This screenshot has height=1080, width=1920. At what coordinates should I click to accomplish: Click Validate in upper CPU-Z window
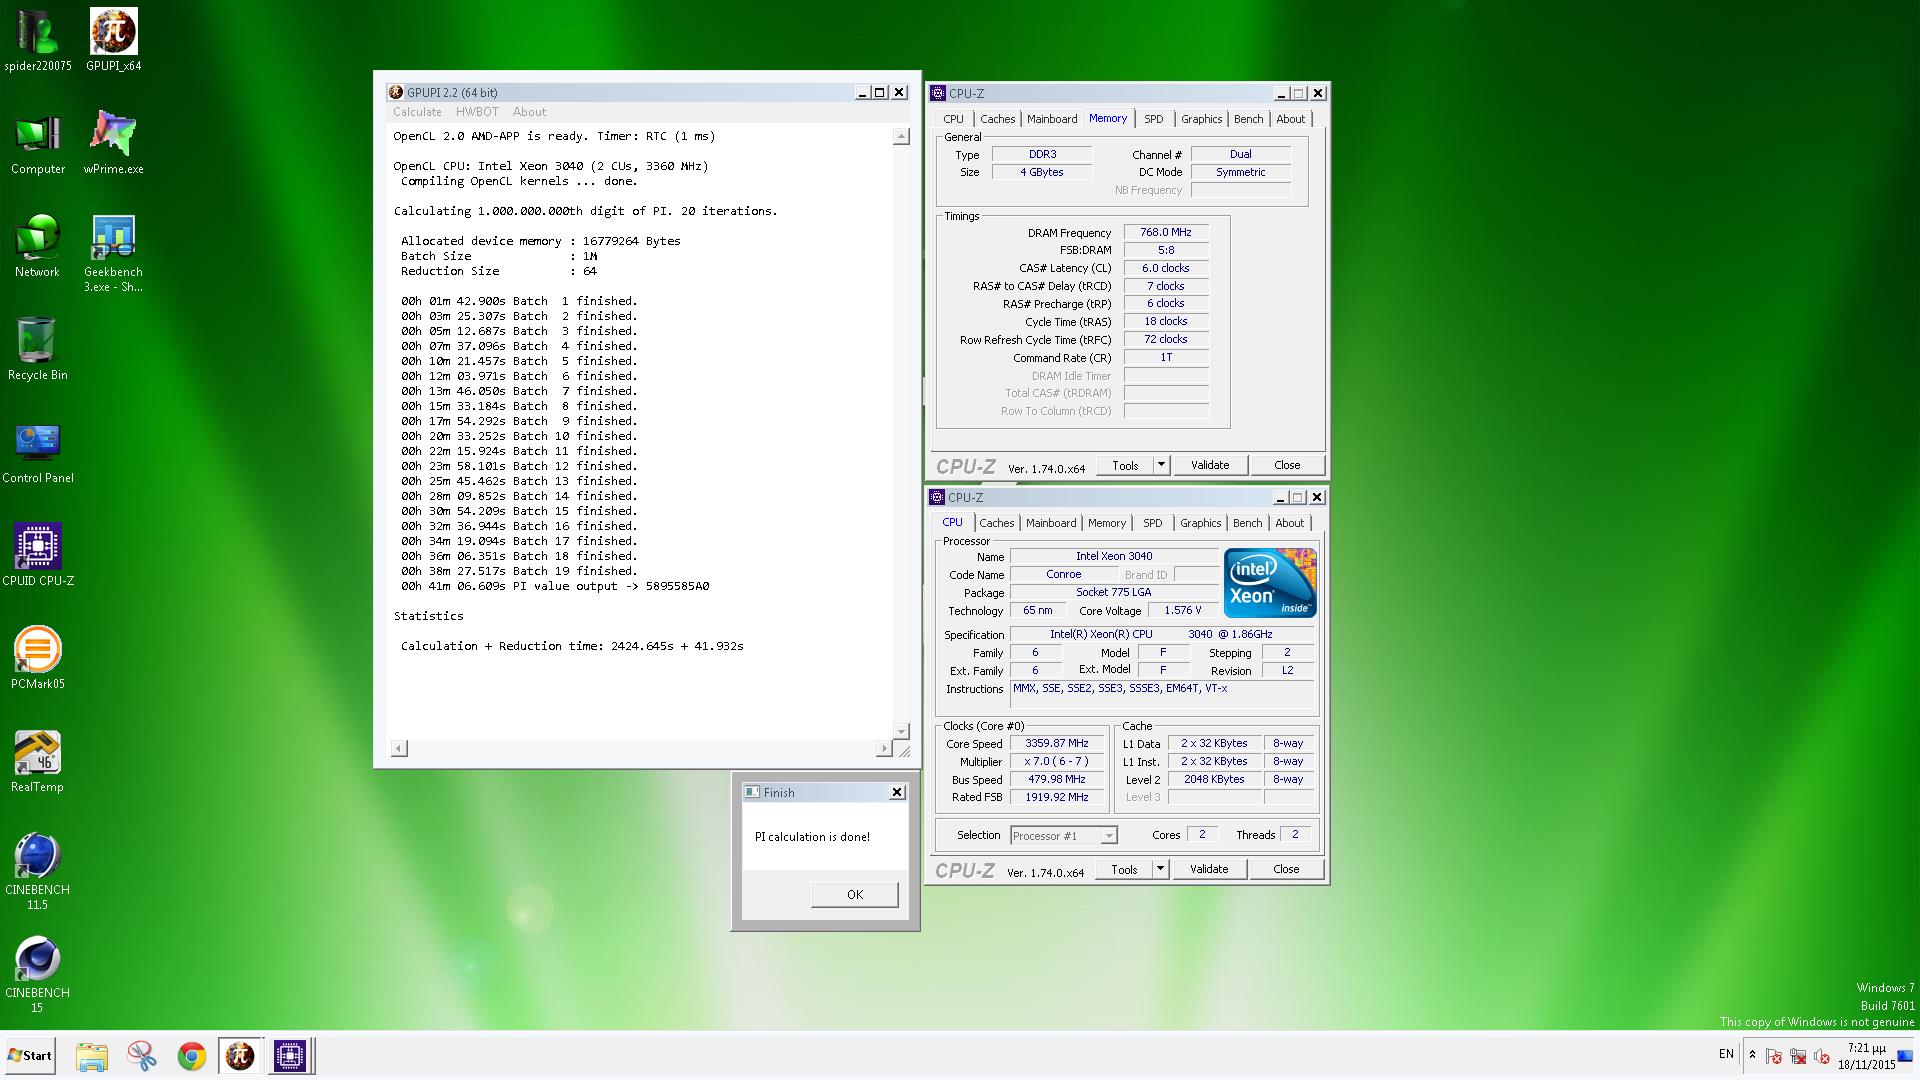coord(1209,465)
